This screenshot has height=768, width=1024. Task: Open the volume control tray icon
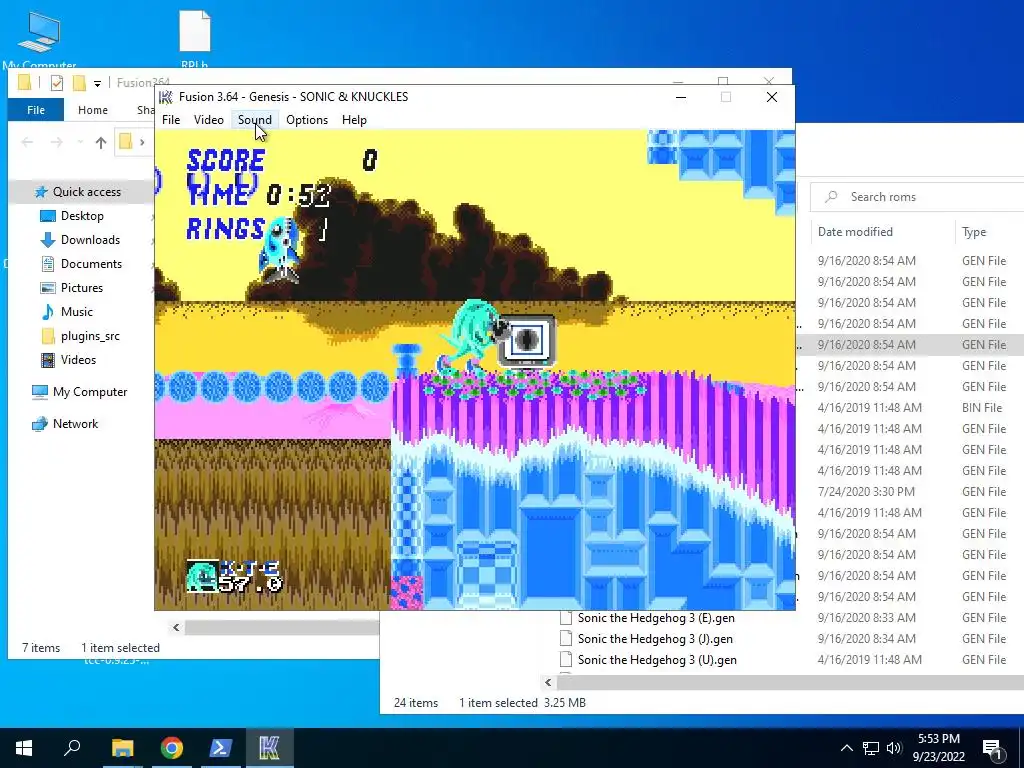click(x=894, y=748)
